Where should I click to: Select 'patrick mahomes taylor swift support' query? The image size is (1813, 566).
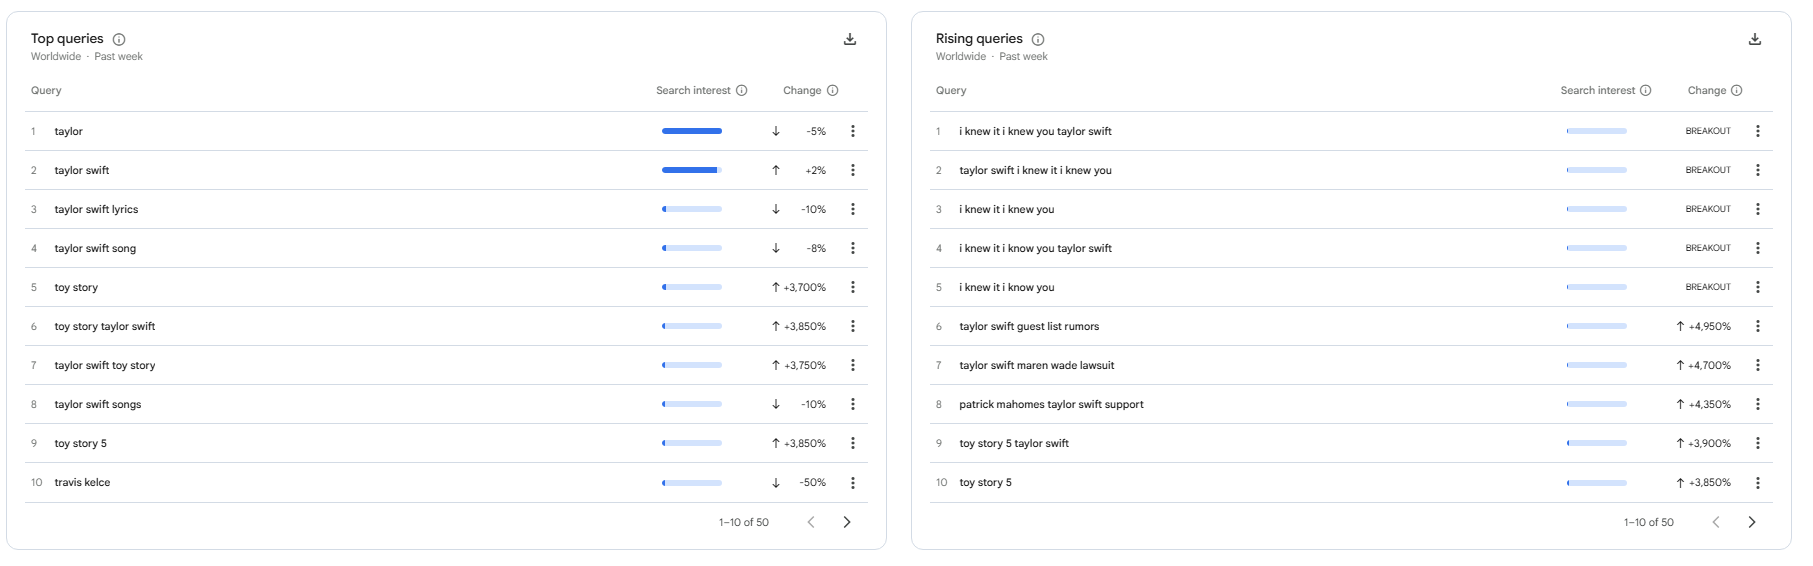(1051, 404)
